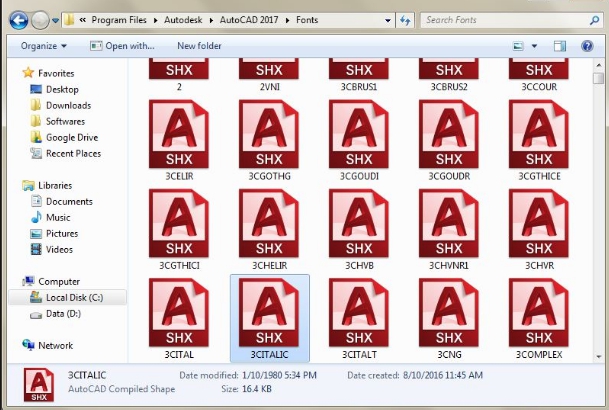This screenshot has width=609, height=410.
Task: Expand the Autodesk breadcrumb arrow
Action: [211, 20]
